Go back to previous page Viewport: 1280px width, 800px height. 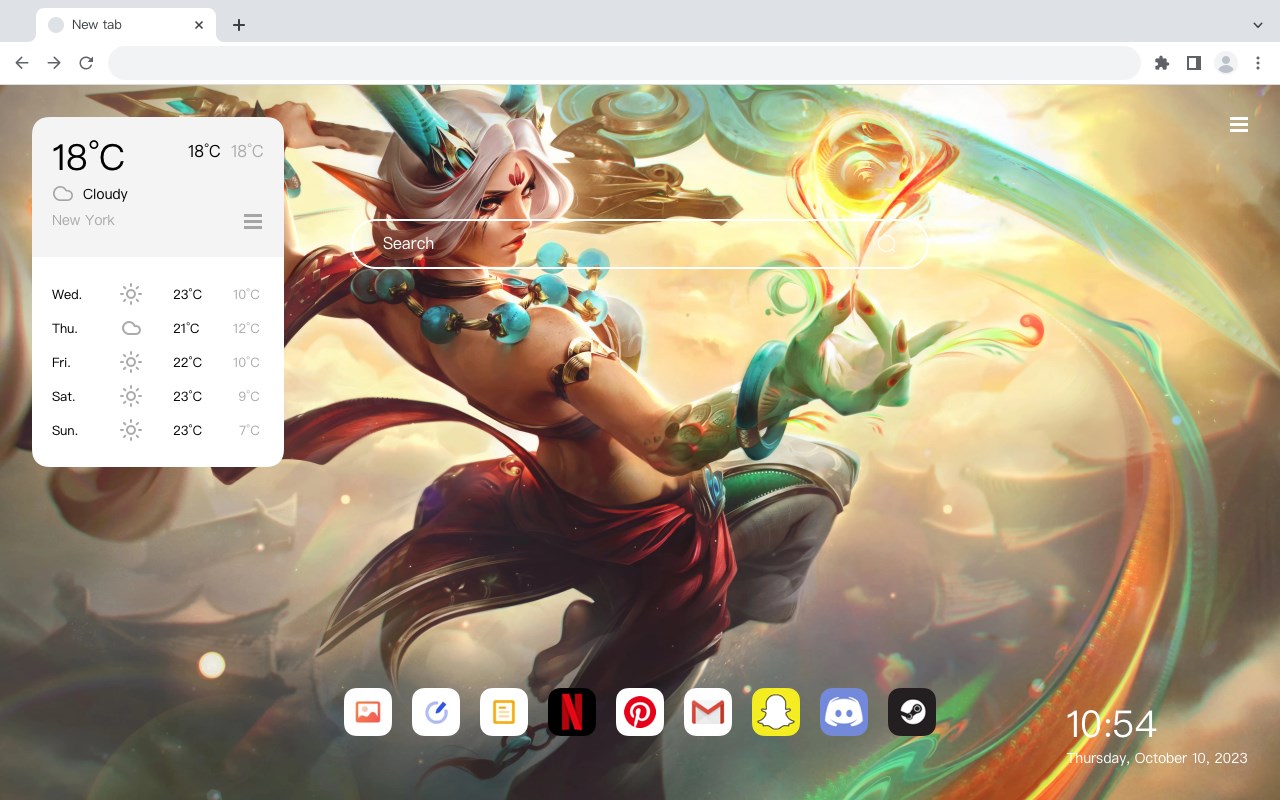[22, 63]
